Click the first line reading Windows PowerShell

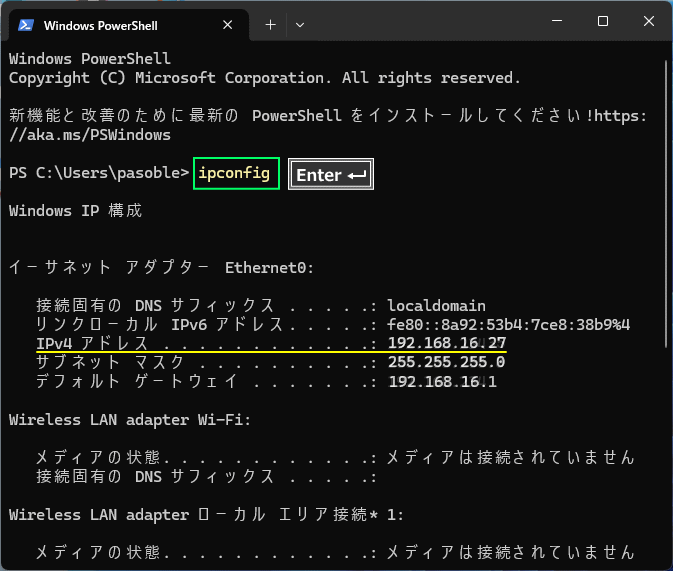tap(90, 58)
